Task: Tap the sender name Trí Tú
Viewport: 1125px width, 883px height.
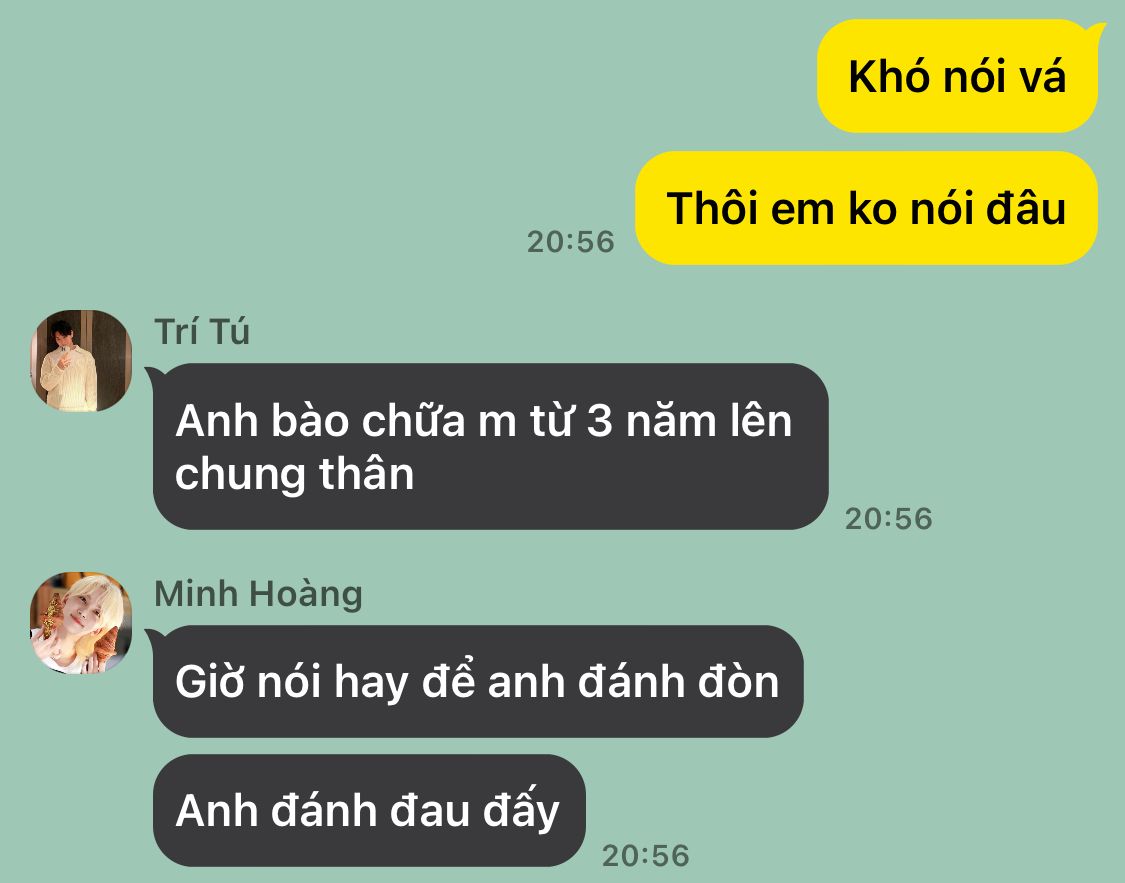Action: (x=202, y=332)
